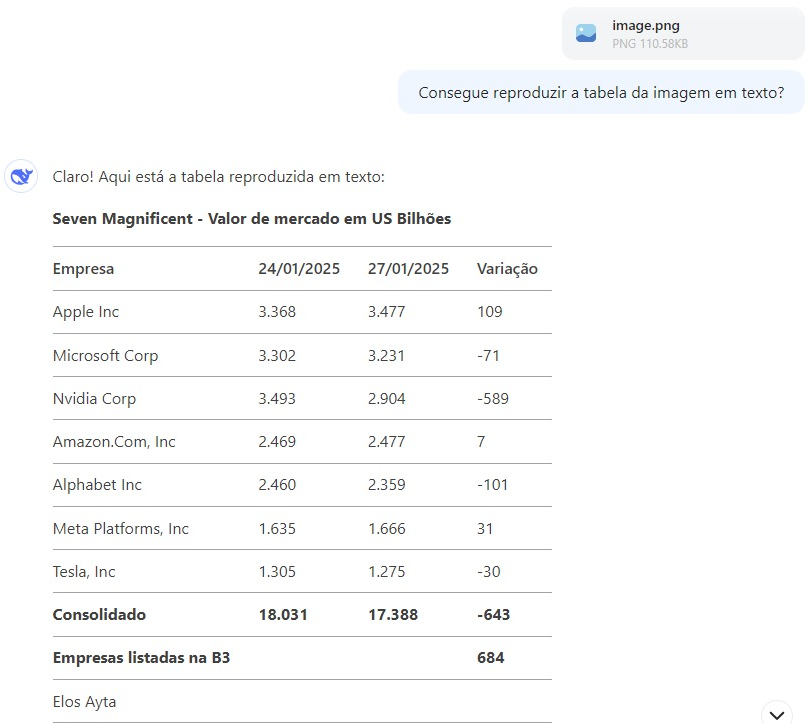Click Meta value '1.666'
Screen dimensions: 810x724
386,529
